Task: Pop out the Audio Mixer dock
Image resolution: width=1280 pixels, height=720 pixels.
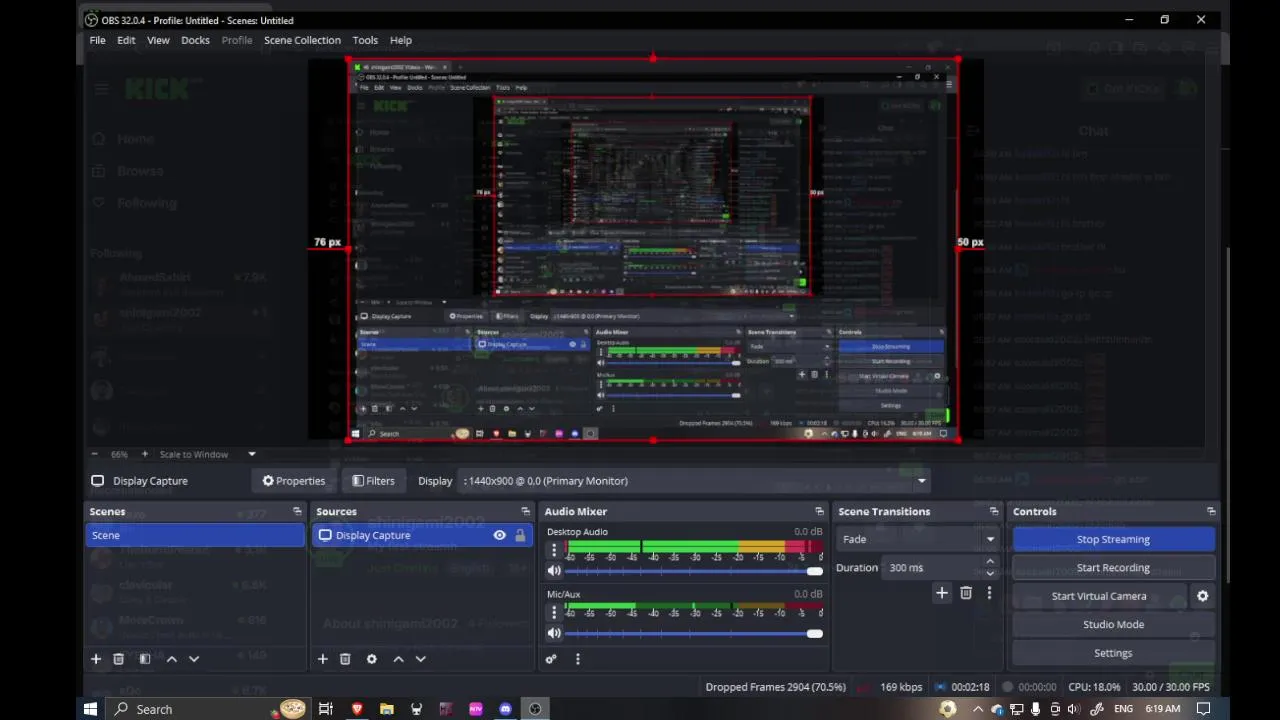Action: (819, 511)
